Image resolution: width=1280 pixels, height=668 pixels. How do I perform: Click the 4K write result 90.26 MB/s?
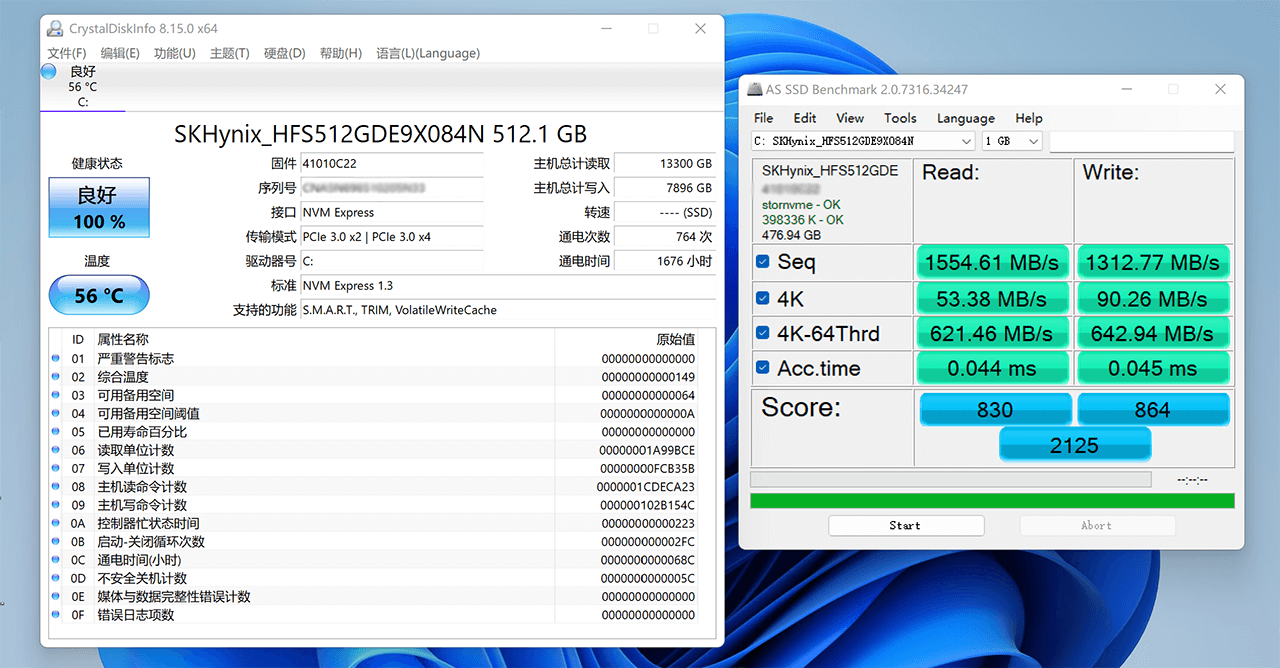(1153, 298)
